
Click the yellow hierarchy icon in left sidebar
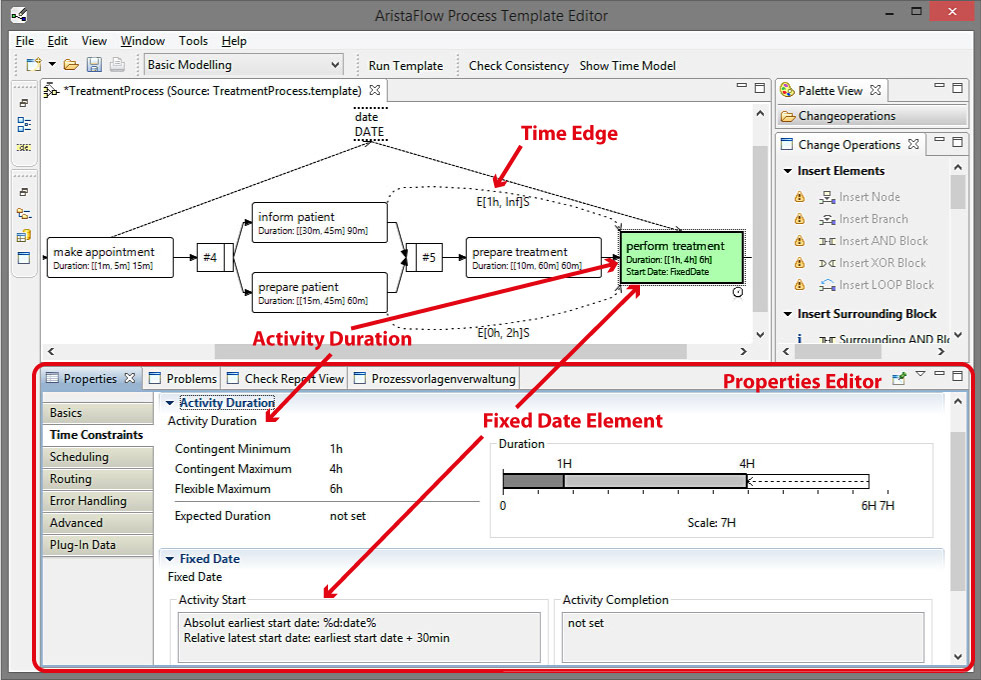24,214
